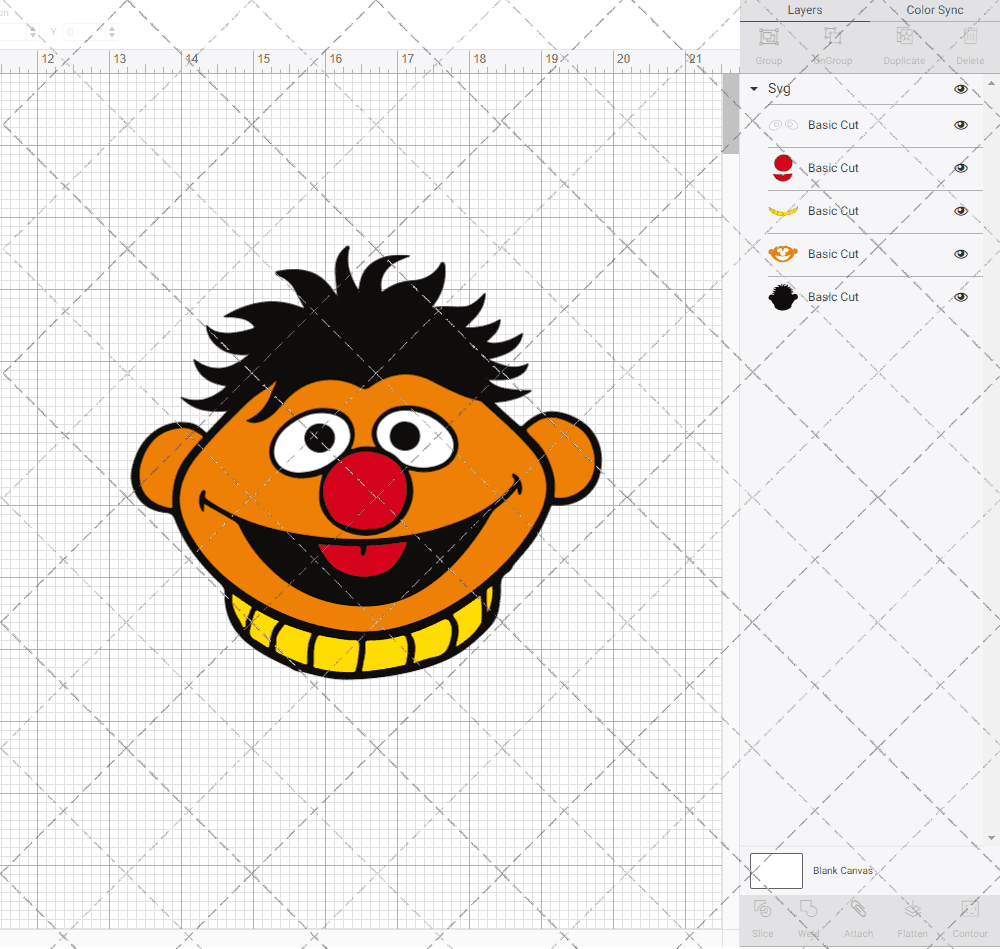
Task: Toggle visibility of red nose layer
Action: 961,168
